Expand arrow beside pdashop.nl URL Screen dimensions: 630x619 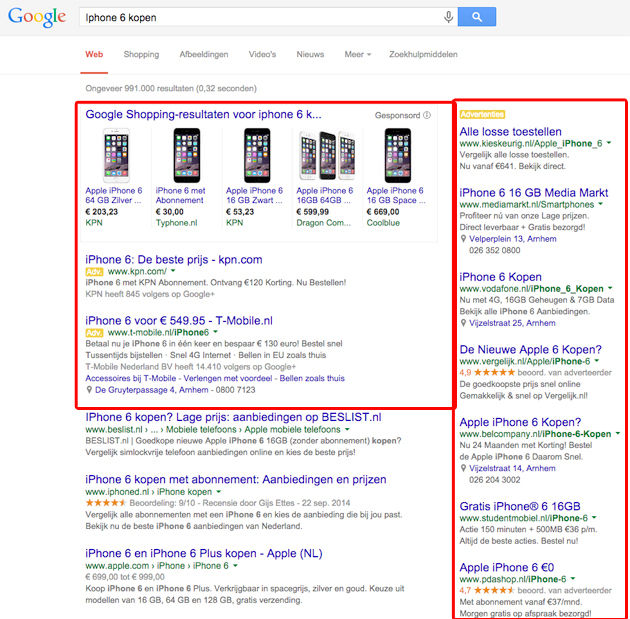[x=573, y=579]
